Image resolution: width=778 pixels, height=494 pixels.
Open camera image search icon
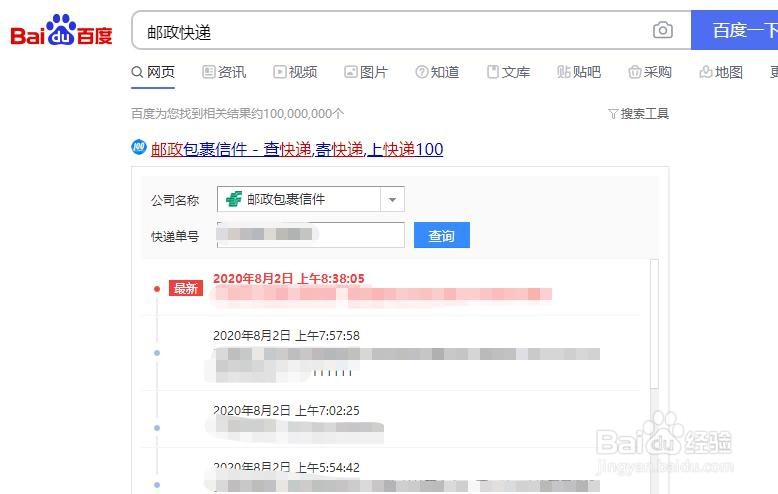click(x=662, y=30)
